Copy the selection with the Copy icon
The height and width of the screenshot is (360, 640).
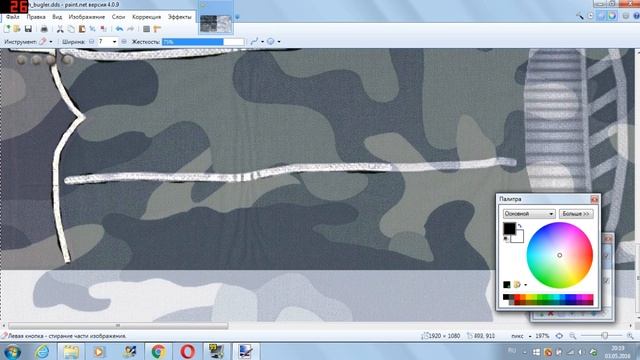click(71, 29)
